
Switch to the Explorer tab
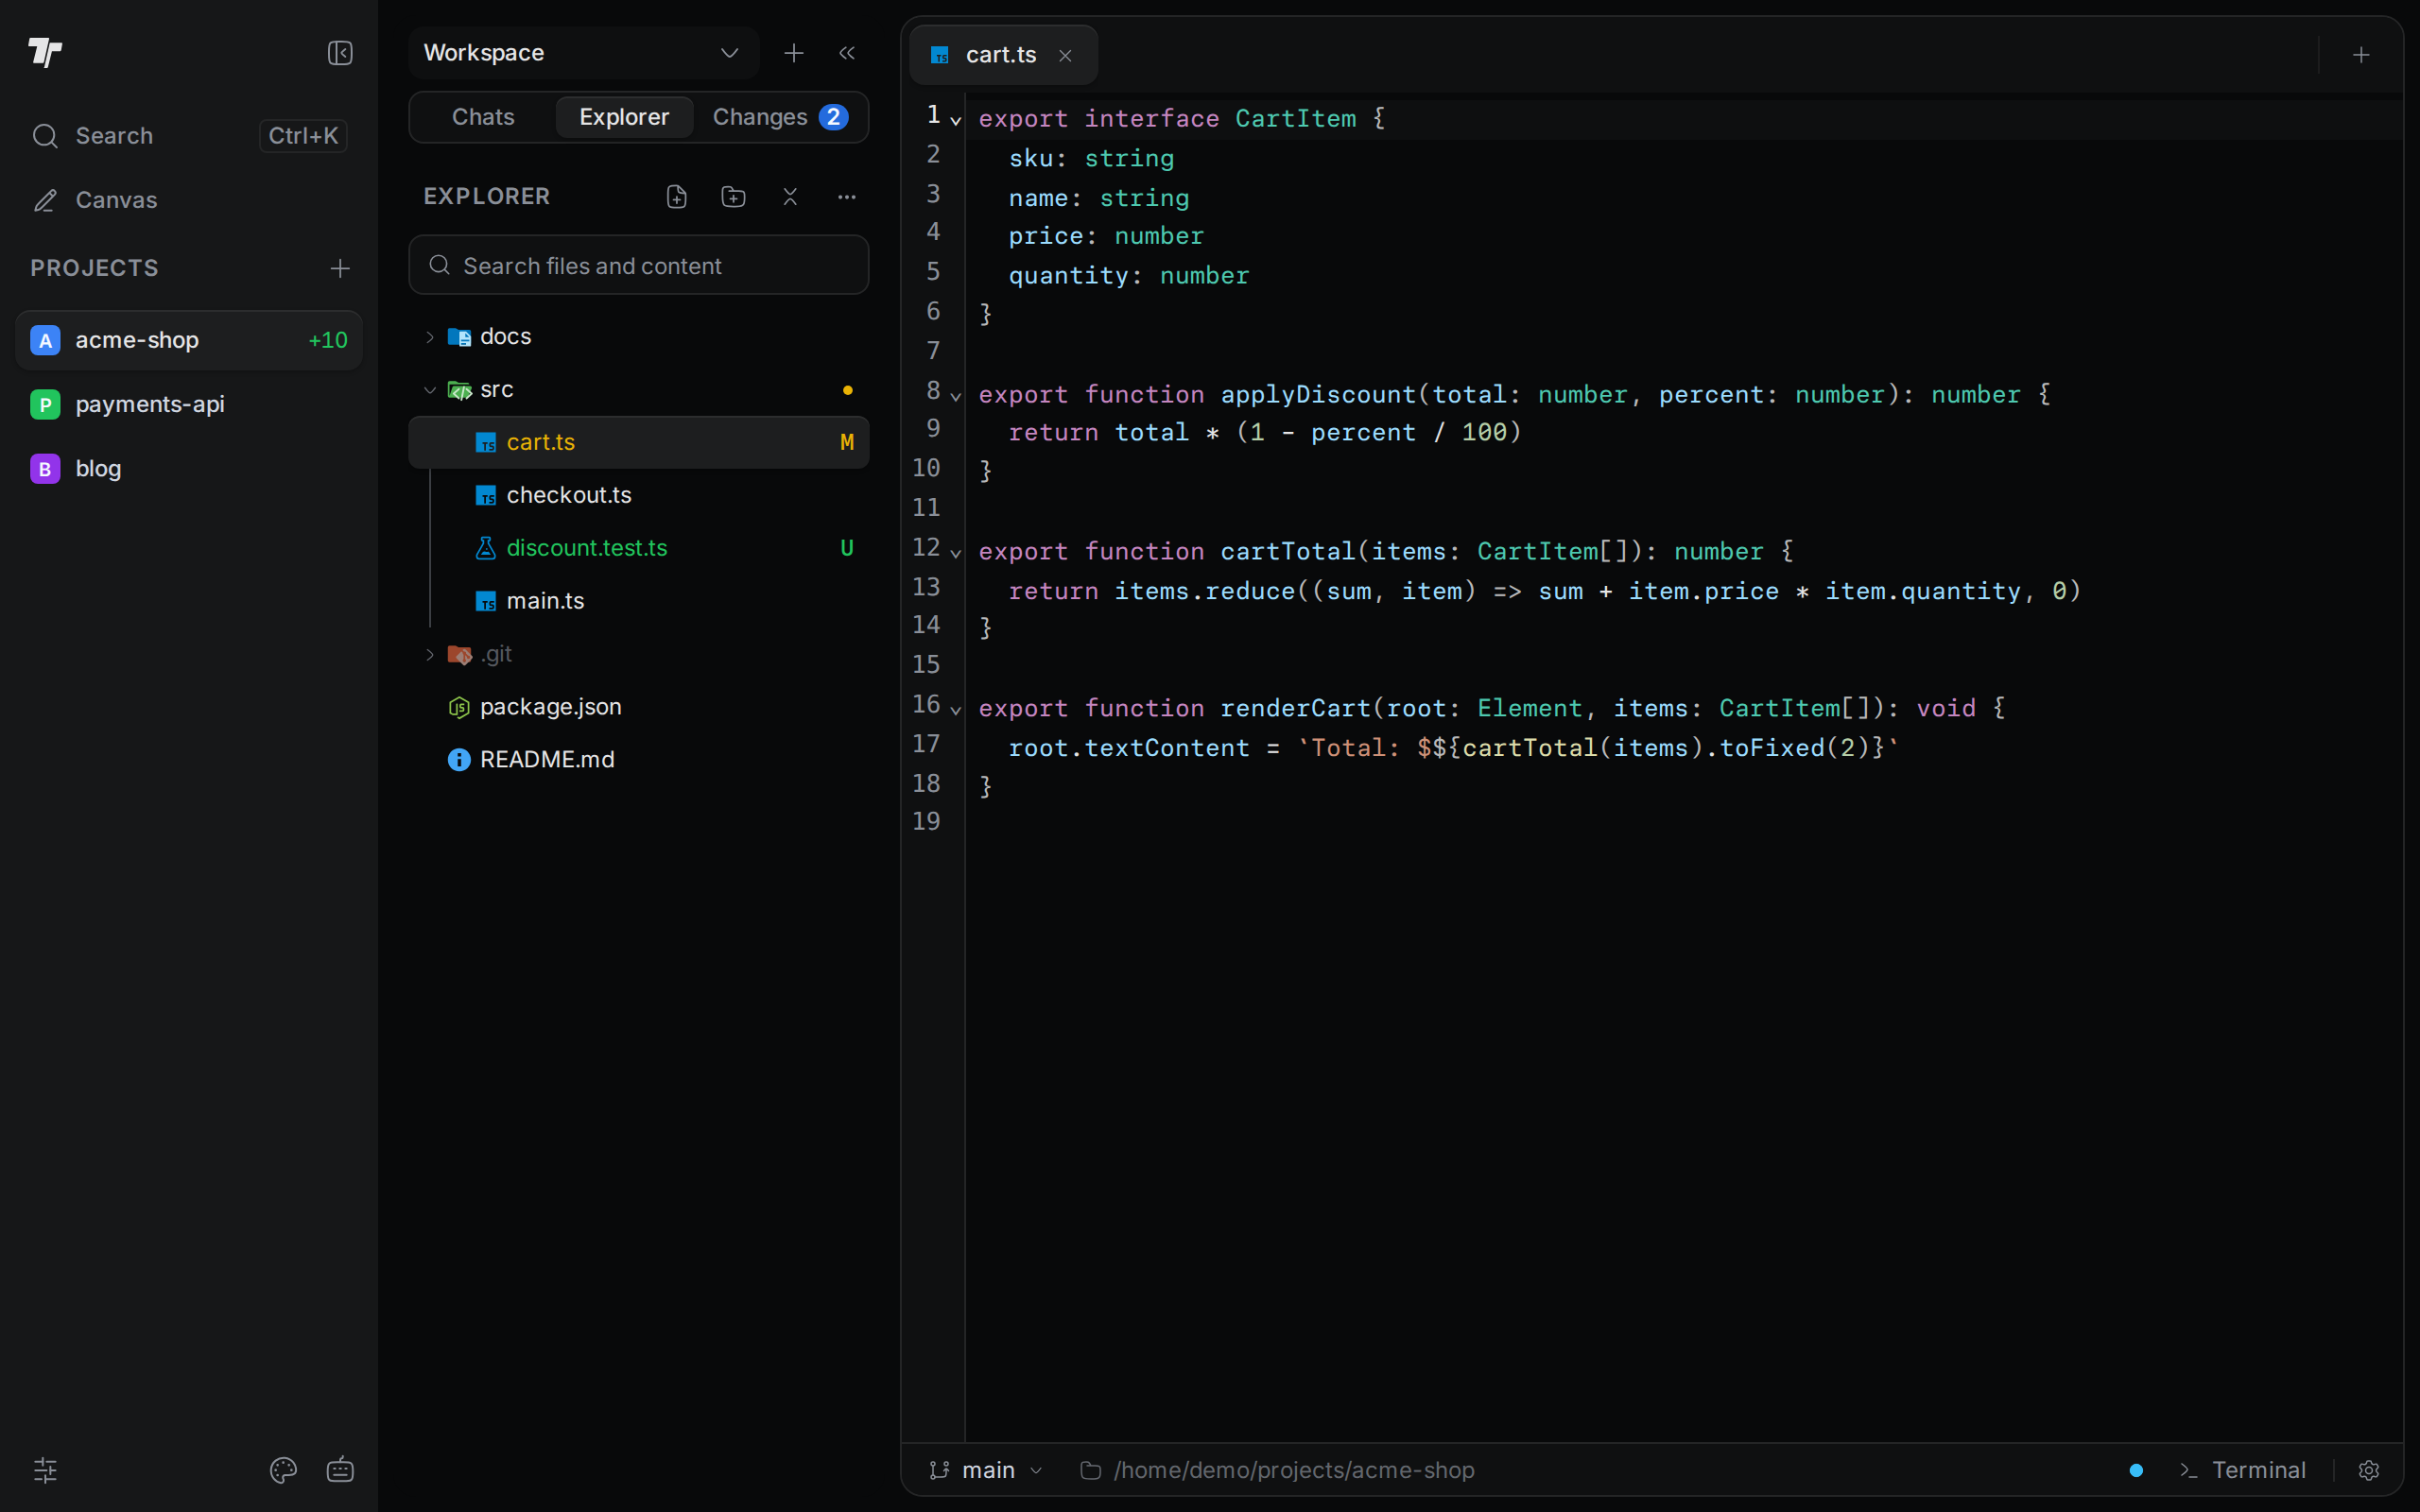point(624,117)
